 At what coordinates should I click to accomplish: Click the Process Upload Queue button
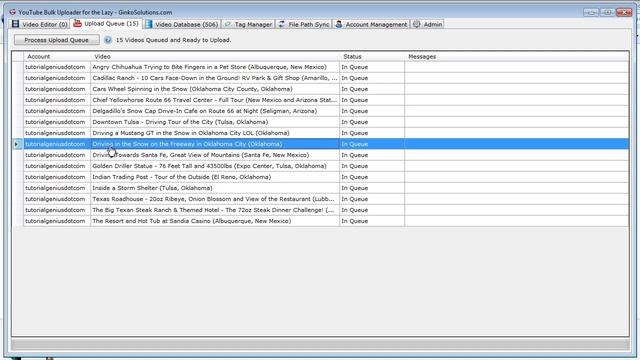[56, 40]
